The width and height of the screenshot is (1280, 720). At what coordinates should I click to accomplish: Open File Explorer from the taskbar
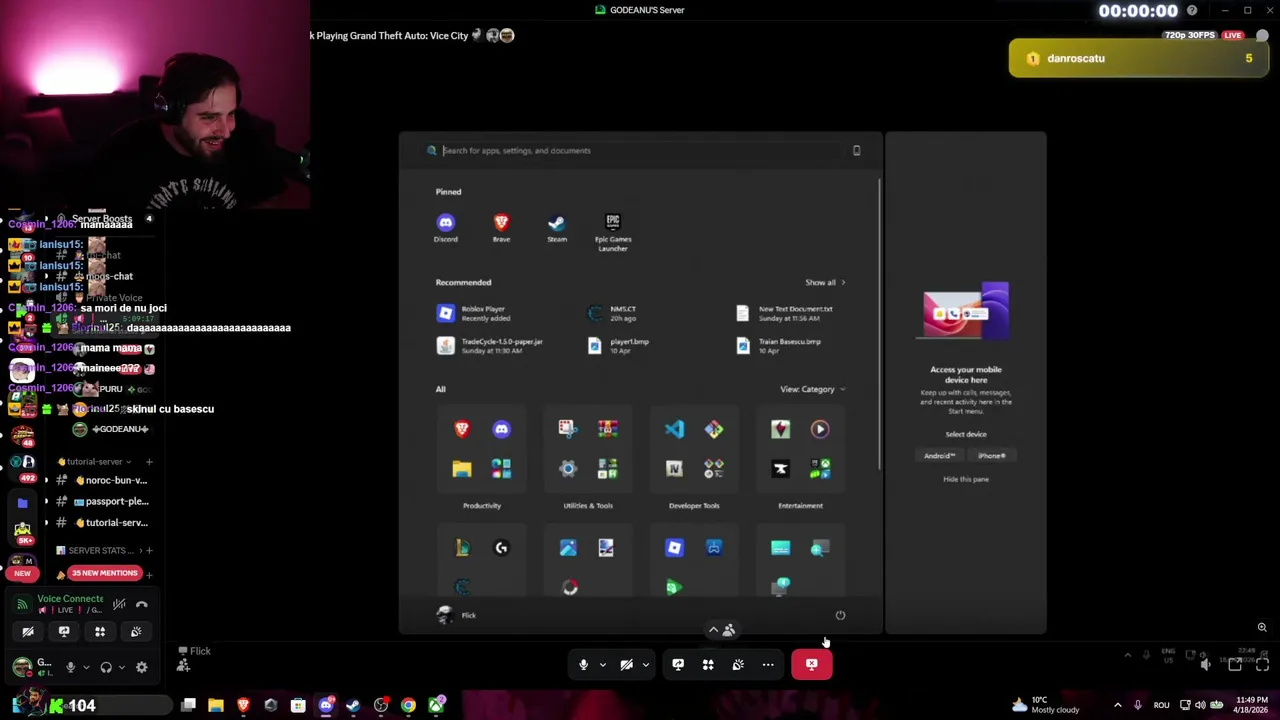coord(215,706)
